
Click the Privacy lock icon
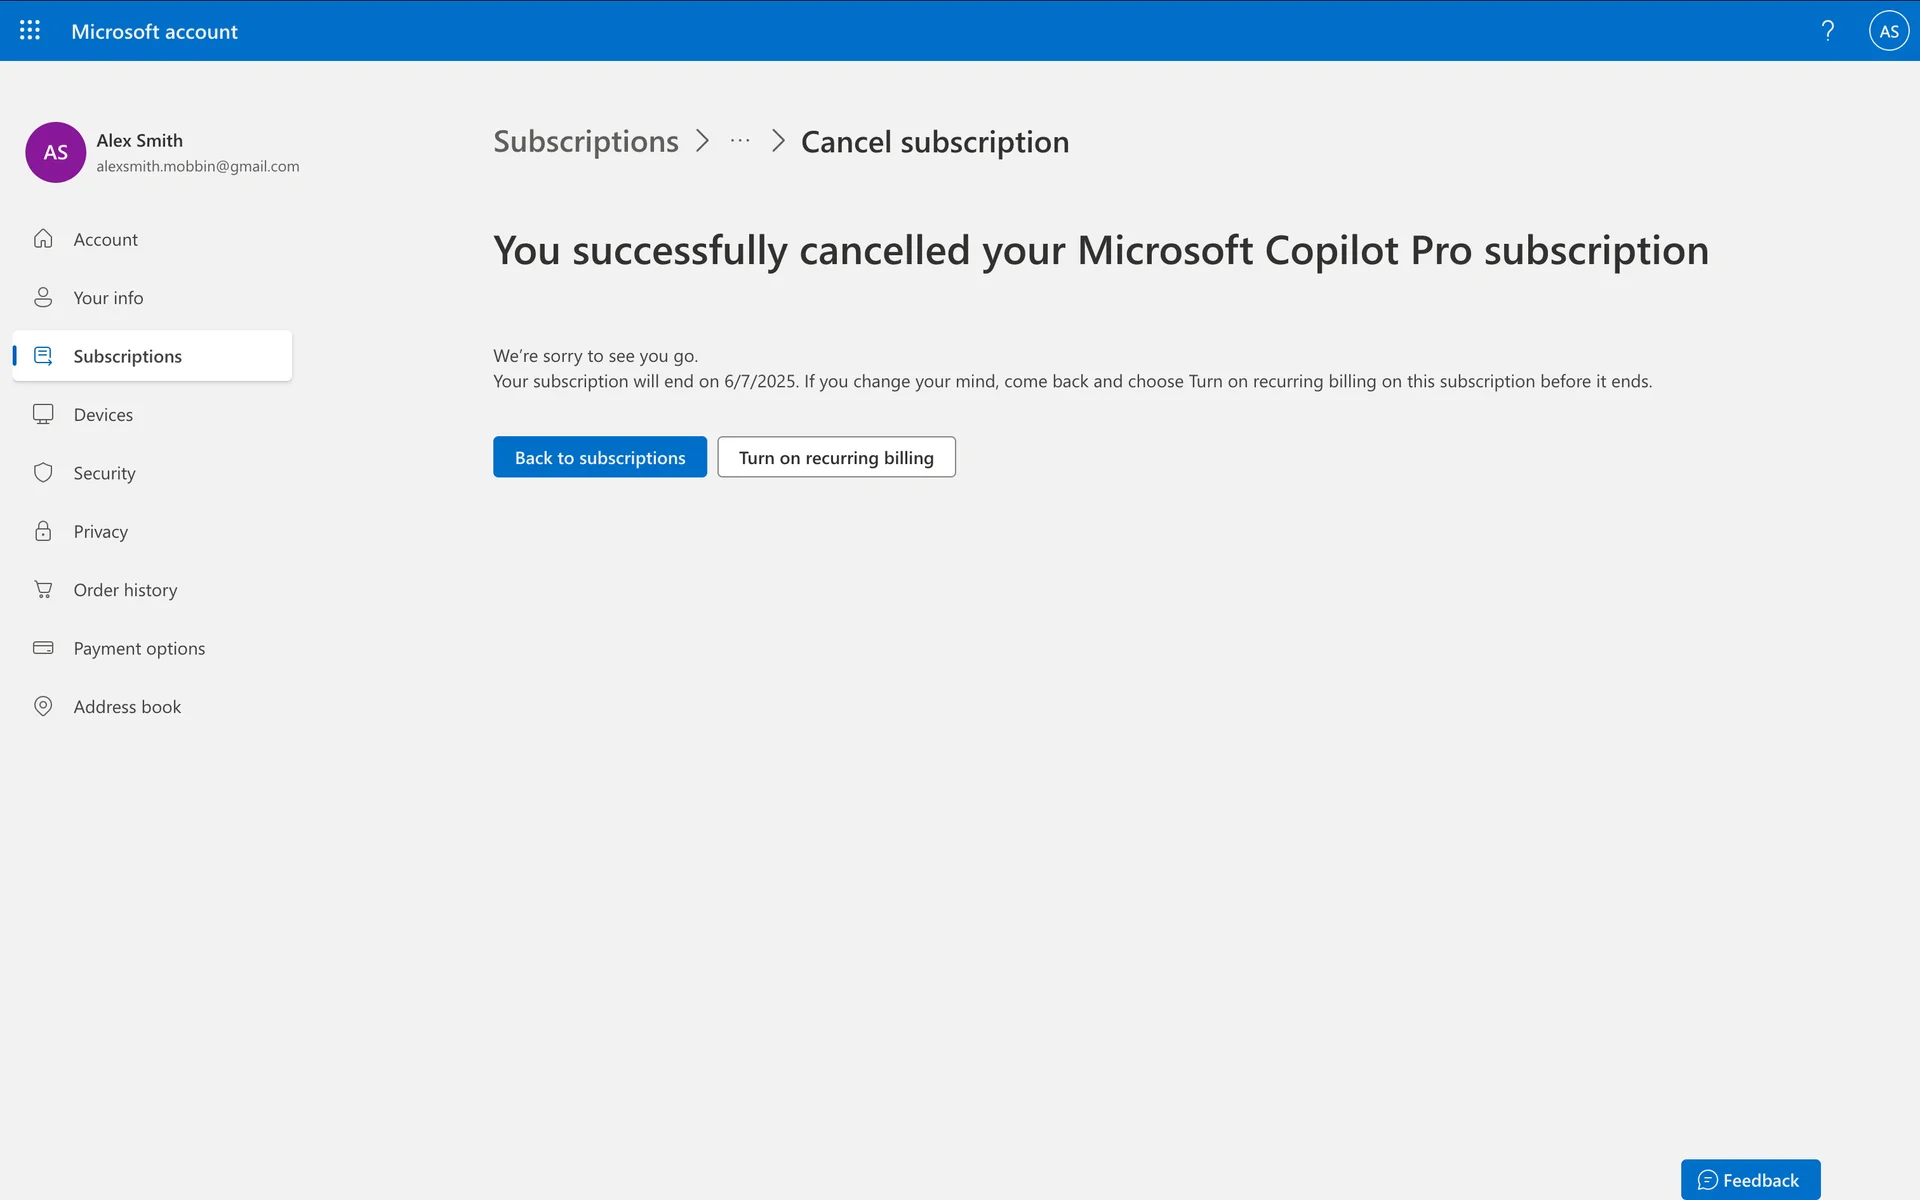(x=43, y=531)
